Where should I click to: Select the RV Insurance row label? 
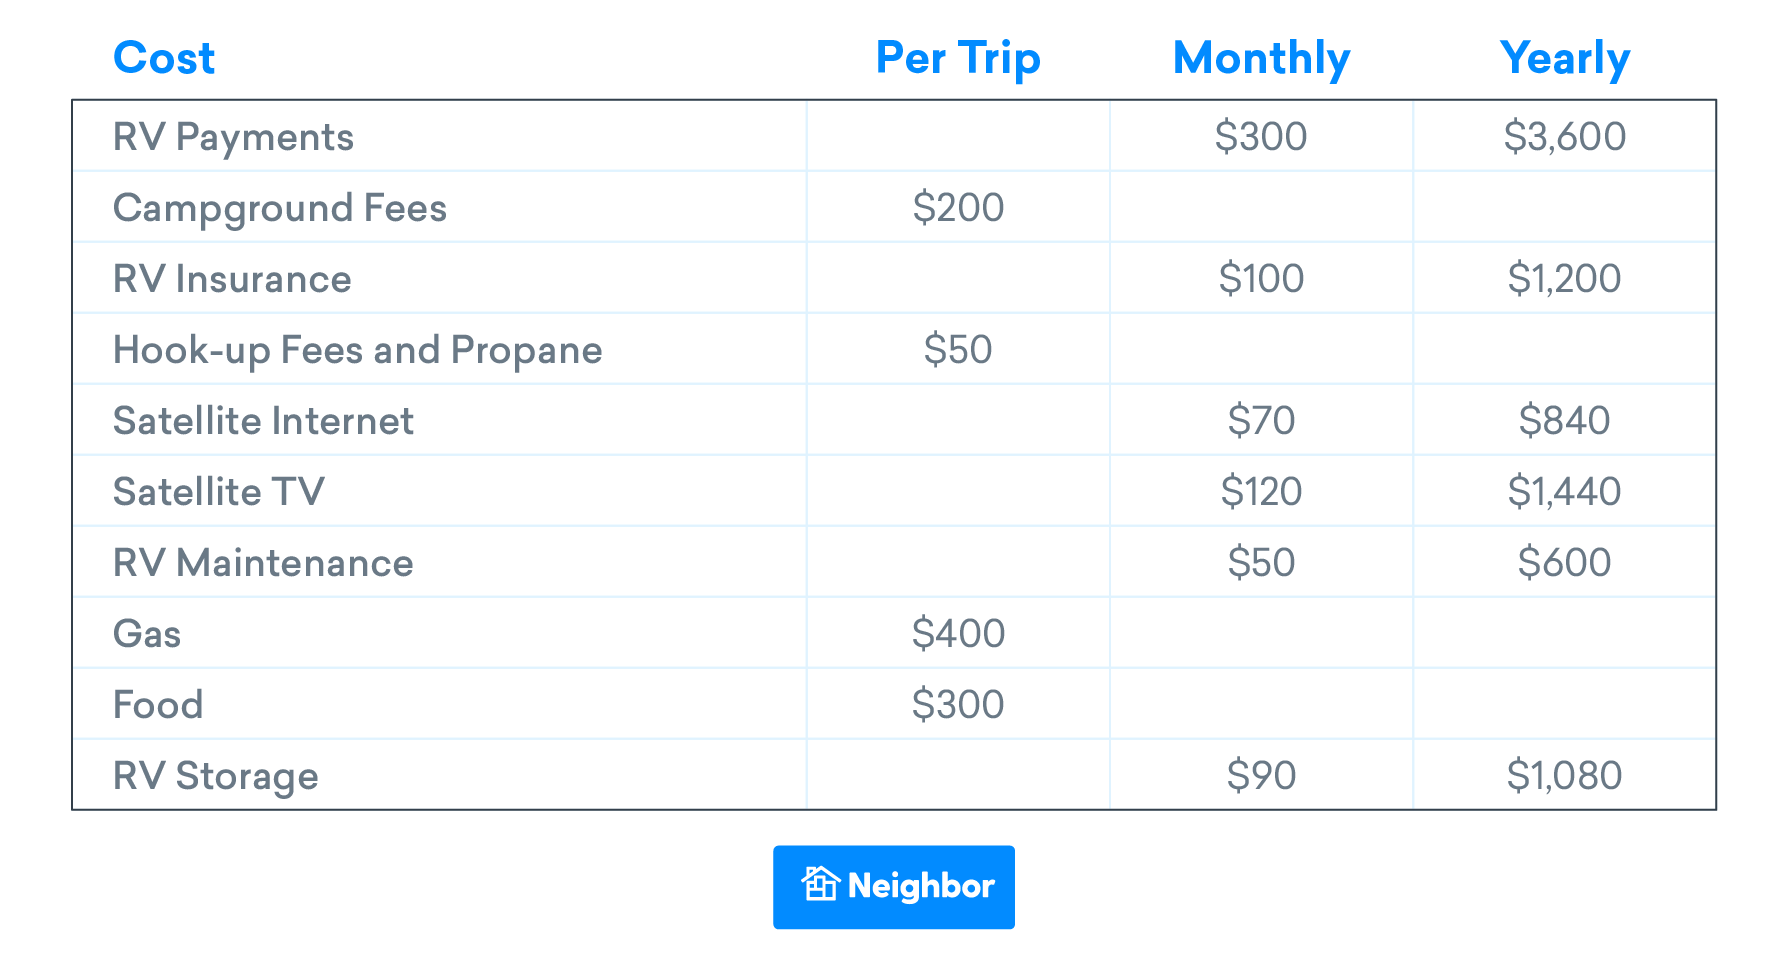point(232,279)
